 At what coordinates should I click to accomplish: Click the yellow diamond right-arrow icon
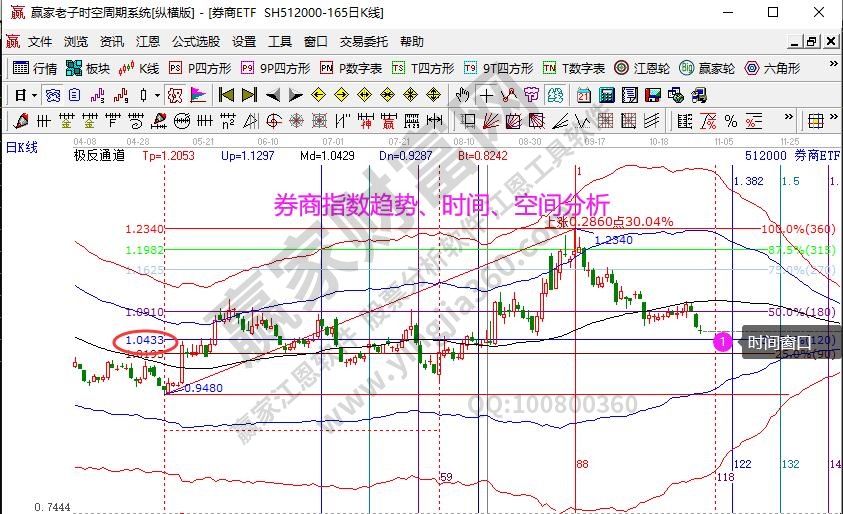(341, 95)
